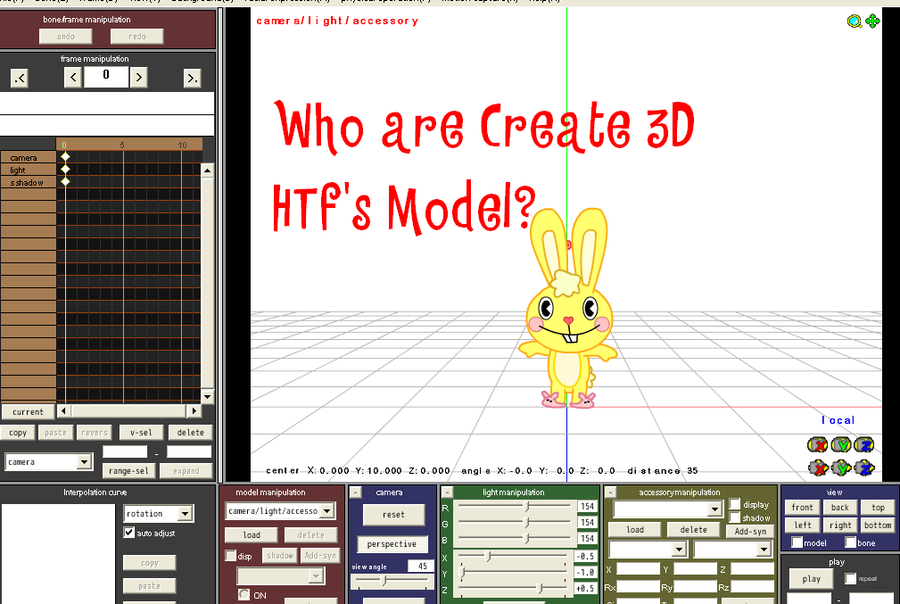Click the current button under timeline
900x604 pixels.
point(28,412)
